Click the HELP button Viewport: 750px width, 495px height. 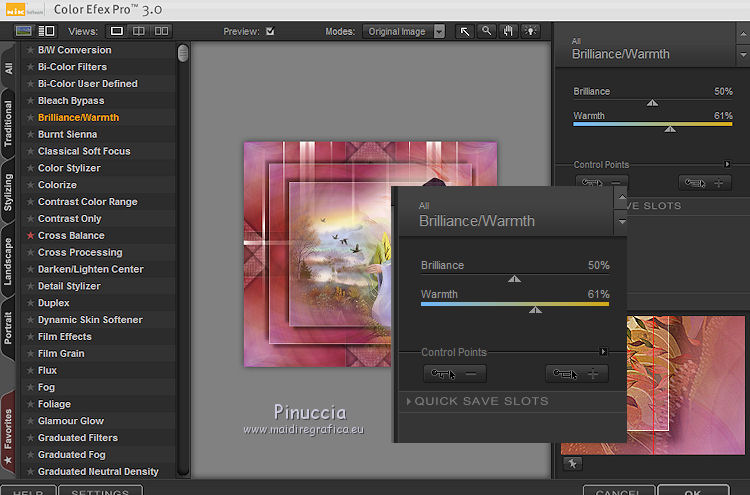point(28,491)
